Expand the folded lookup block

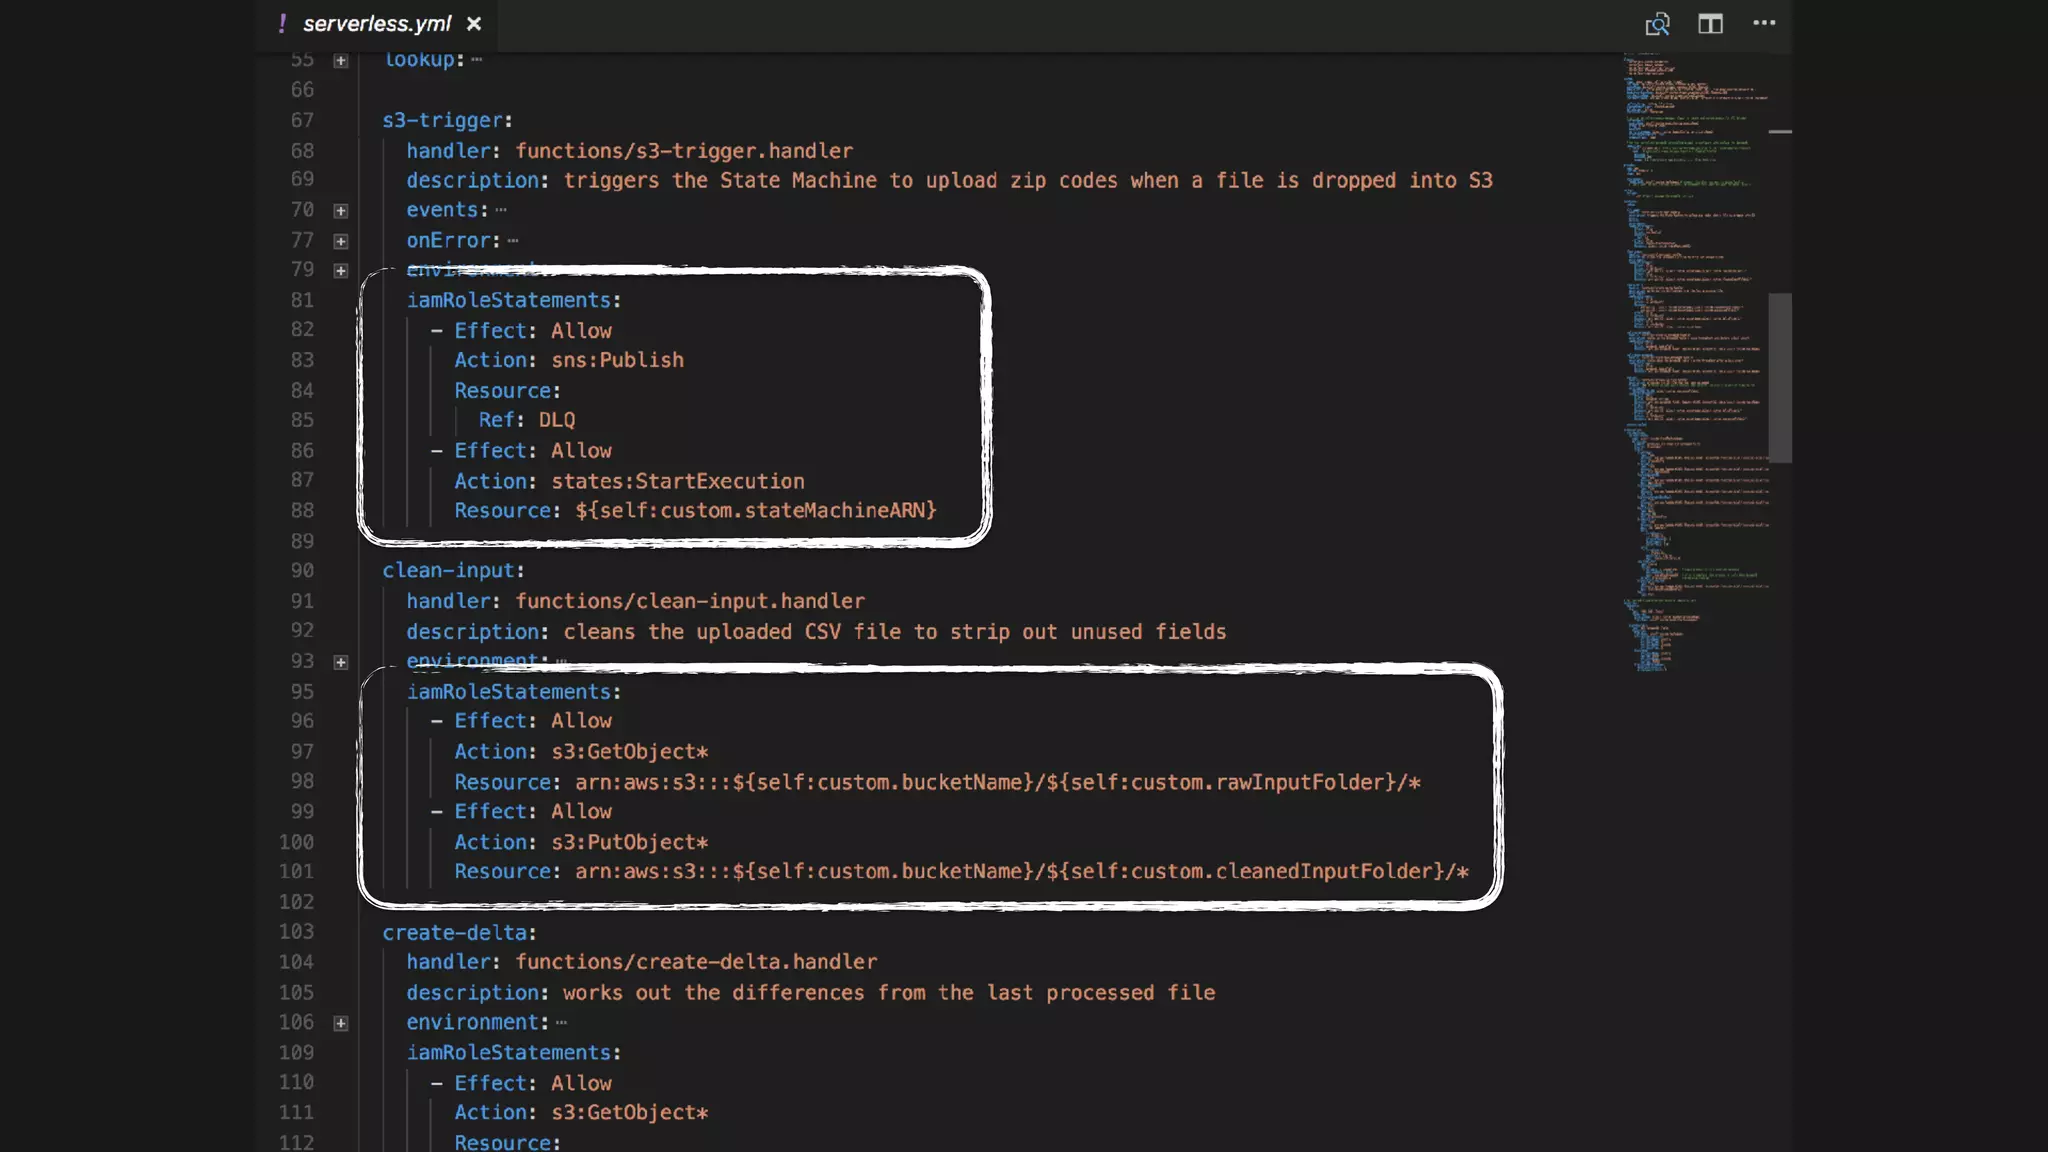click(x=341, y=61)
